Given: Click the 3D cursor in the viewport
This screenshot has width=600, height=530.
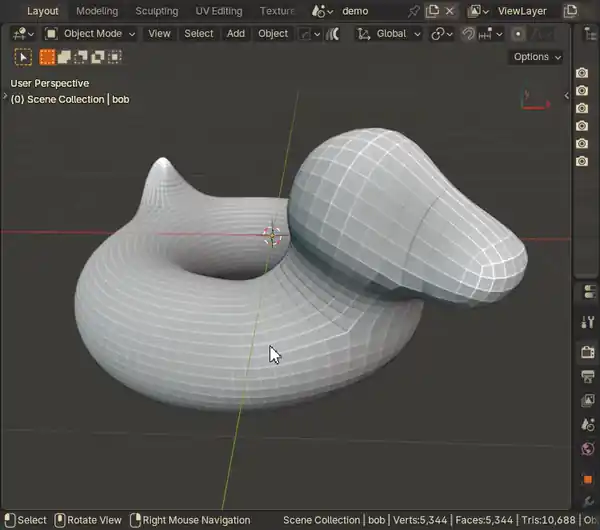Looking at the screenshot, I should (x=272, y=236).
